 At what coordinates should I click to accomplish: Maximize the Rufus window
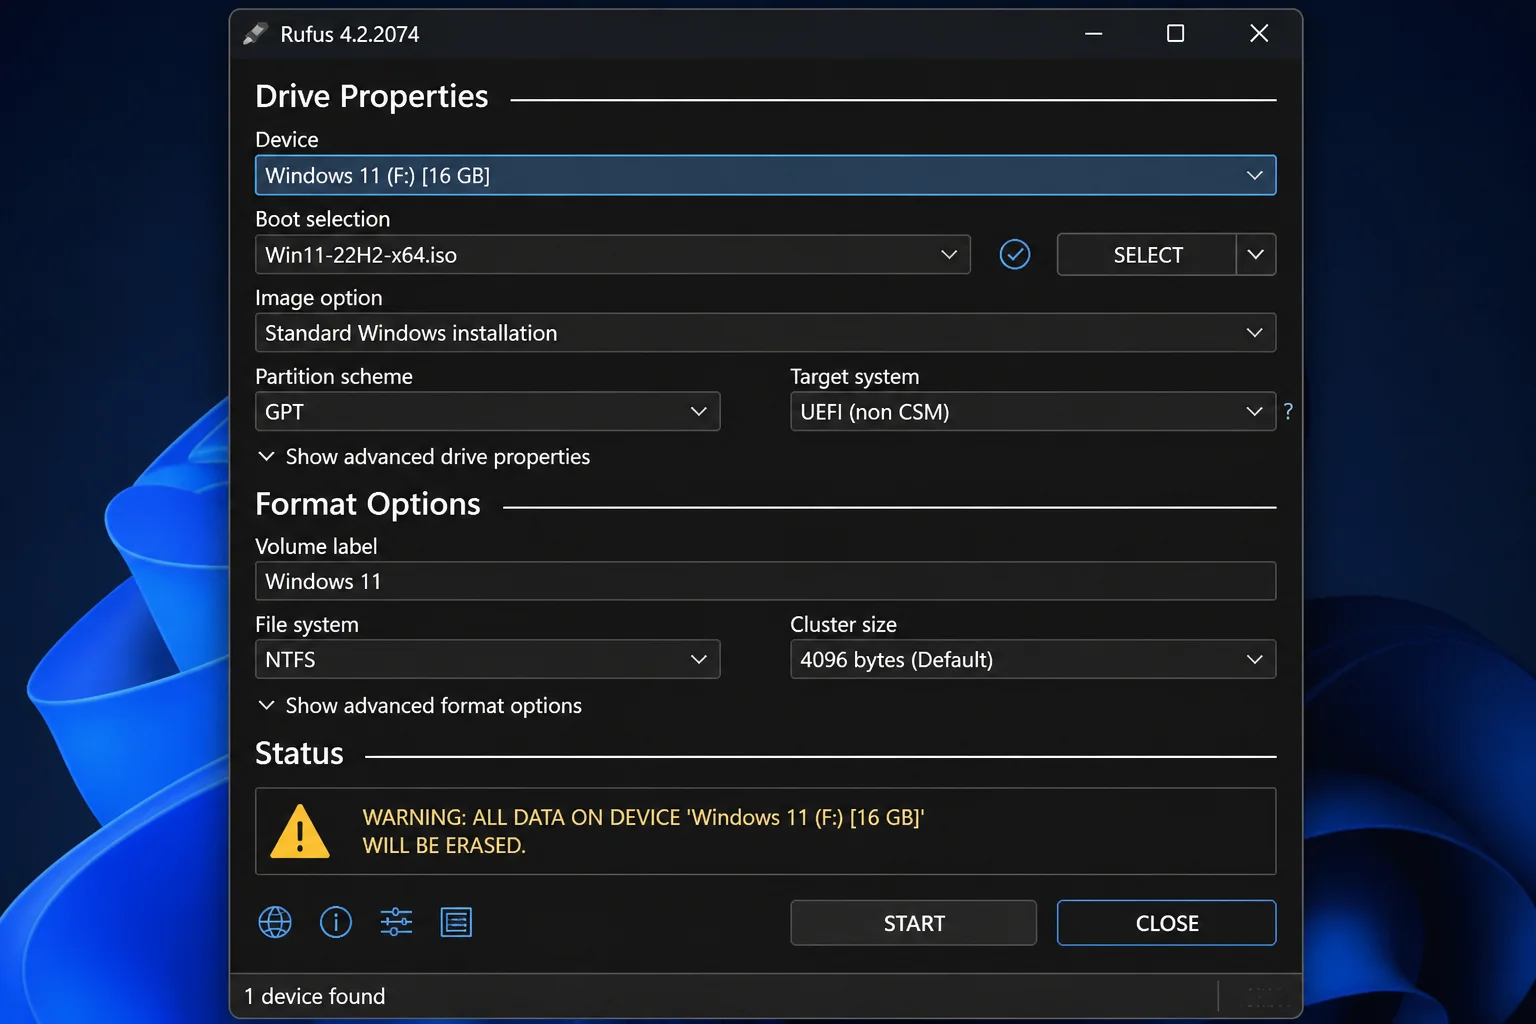pyautogui.click(x=1176, y=34)
